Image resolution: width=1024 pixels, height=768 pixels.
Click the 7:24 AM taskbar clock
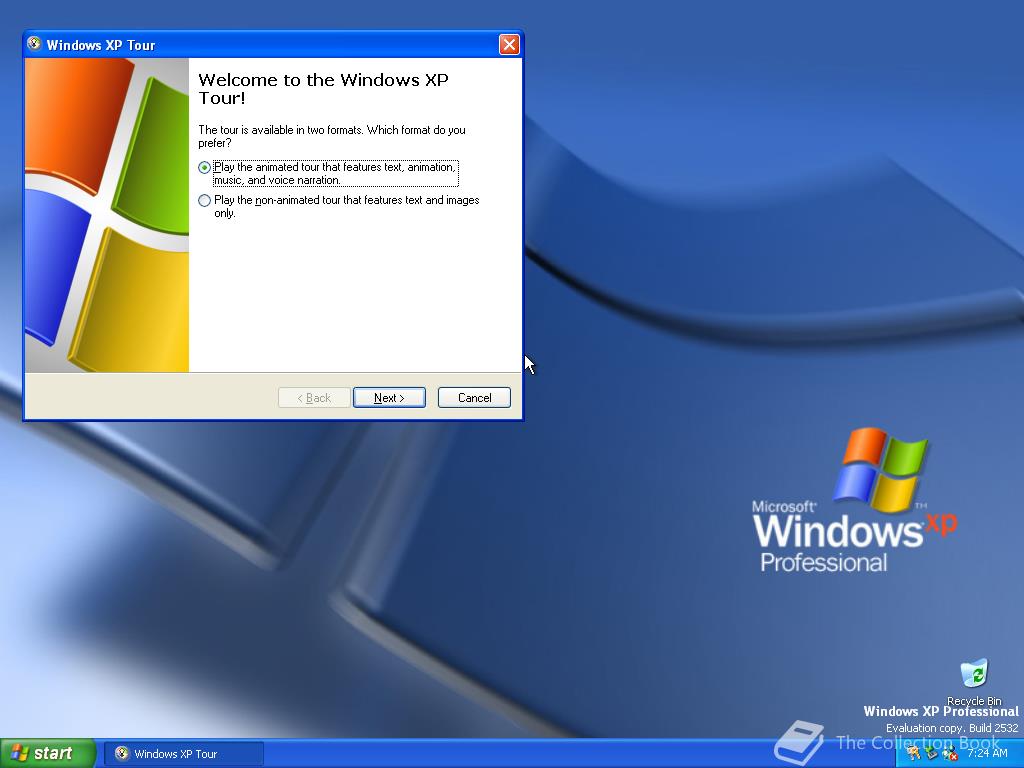(987, 753)
